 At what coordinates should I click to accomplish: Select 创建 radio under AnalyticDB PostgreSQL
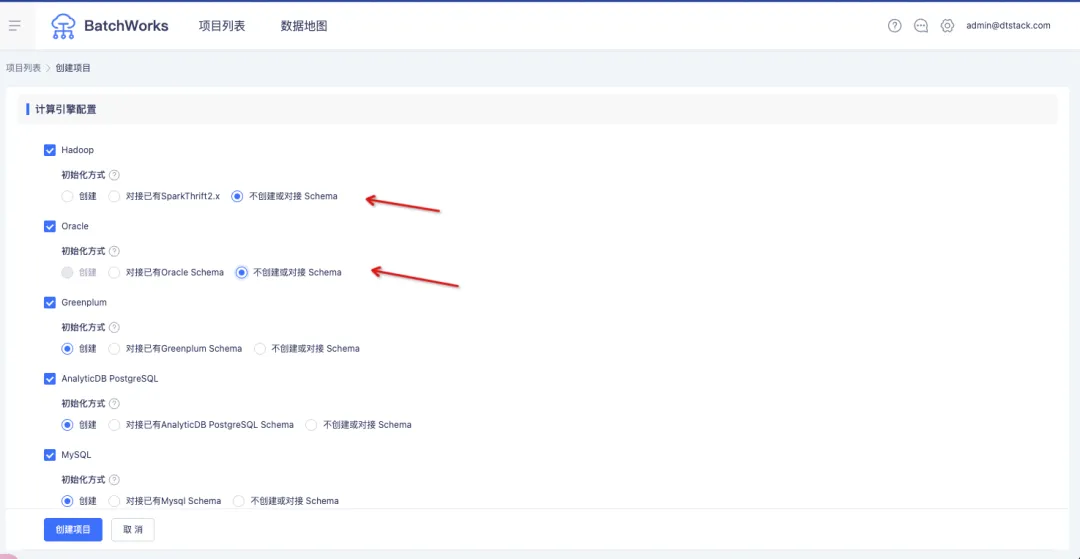(x=67, y=425)
